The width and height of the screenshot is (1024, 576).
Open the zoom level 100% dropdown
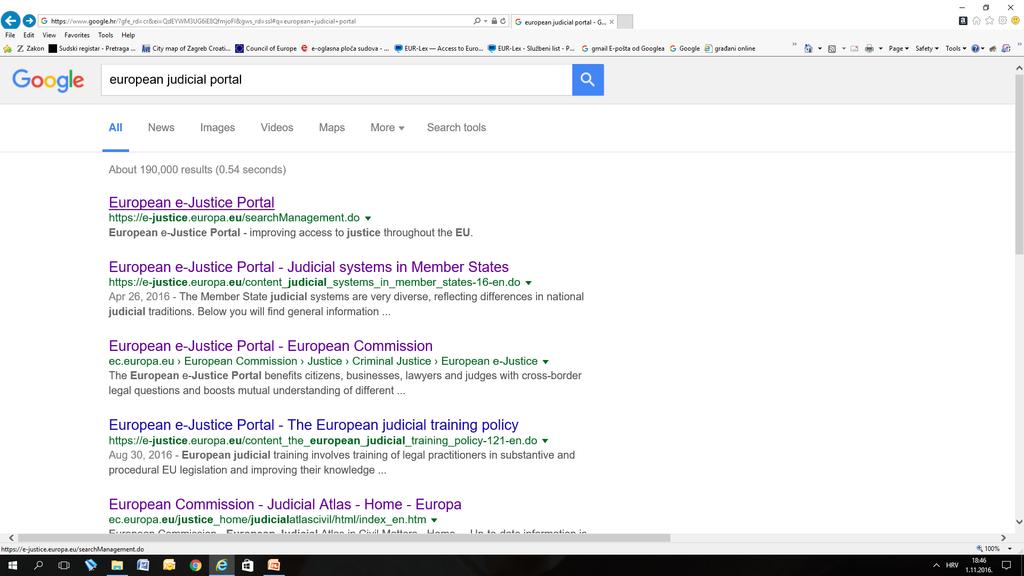pos(1010,549)
